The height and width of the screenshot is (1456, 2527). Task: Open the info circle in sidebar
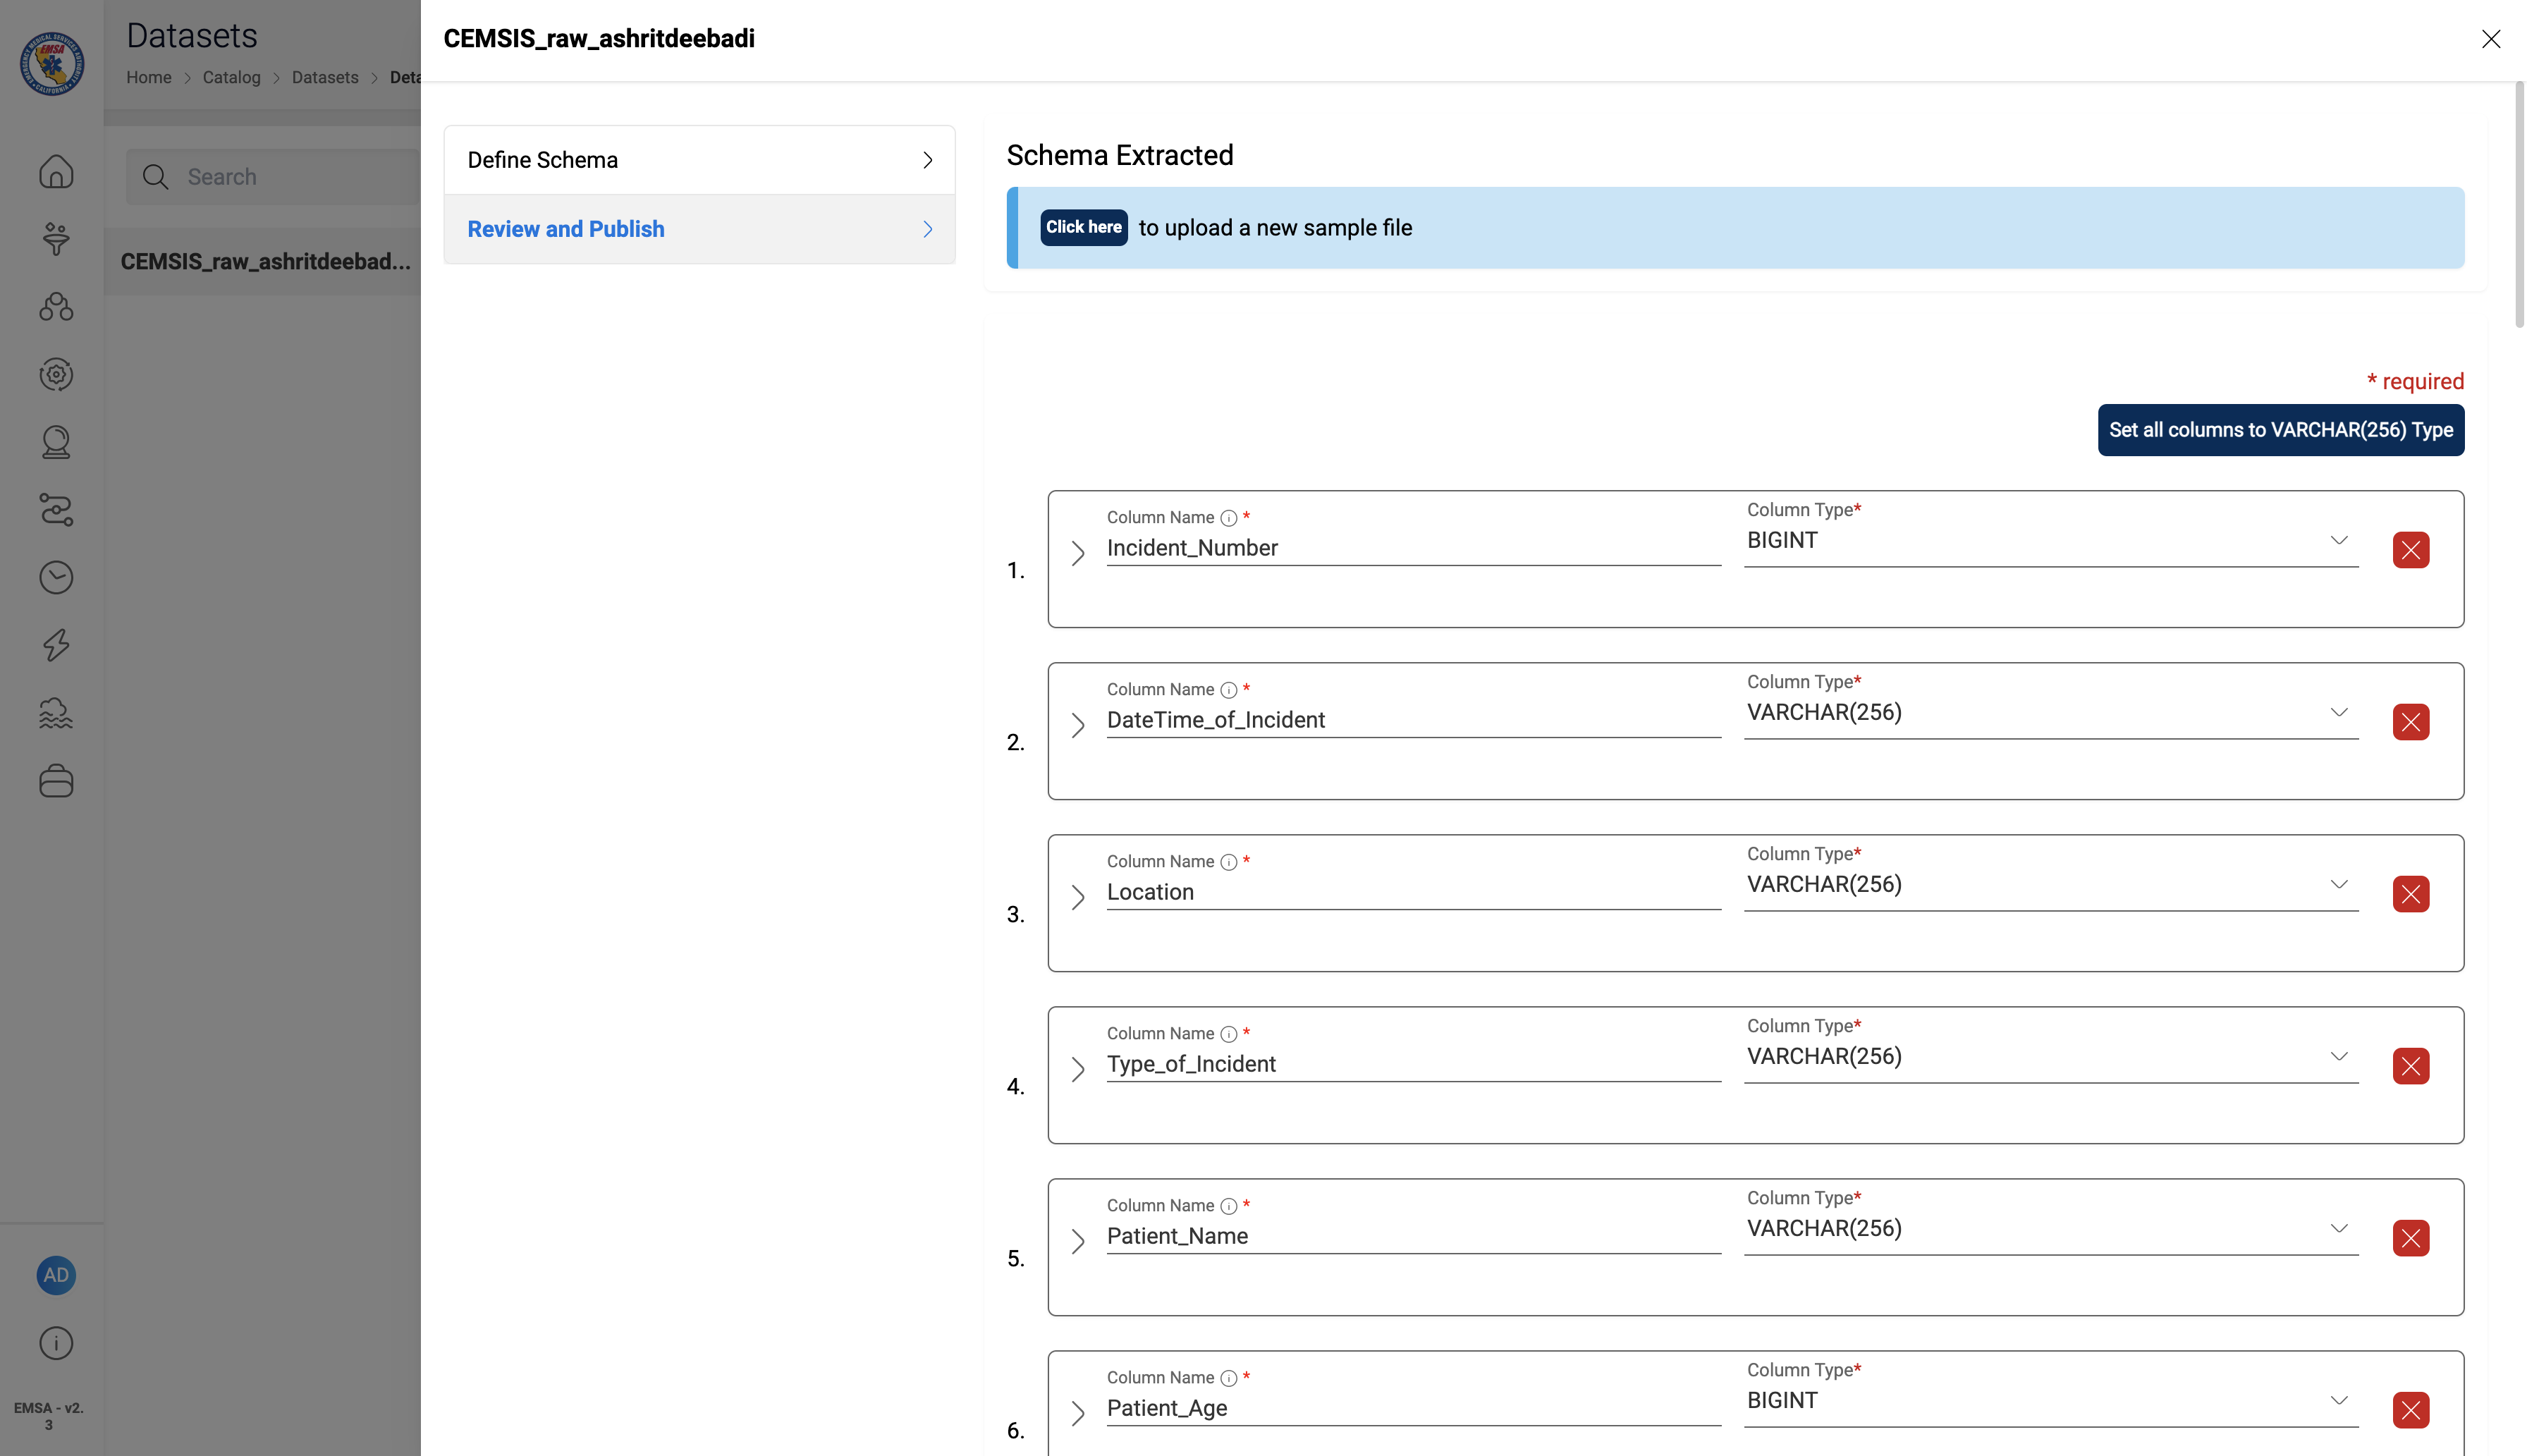[56, 1343]
